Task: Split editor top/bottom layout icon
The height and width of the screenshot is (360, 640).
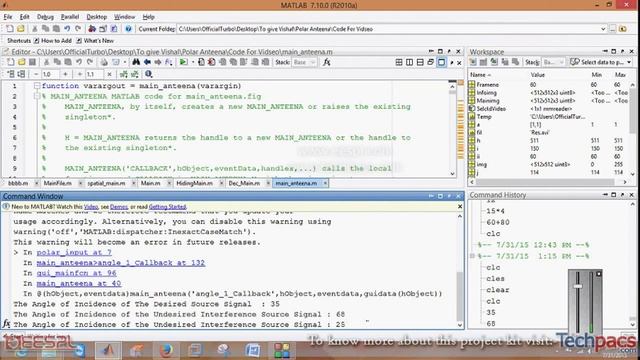Action: click(x=420, y=62)
